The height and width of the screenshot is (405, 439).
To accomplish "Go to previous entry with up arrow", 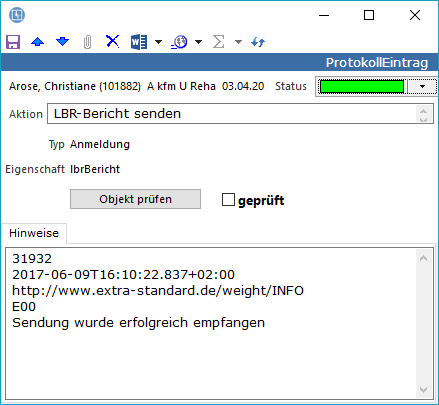I will tap(37, 42).
